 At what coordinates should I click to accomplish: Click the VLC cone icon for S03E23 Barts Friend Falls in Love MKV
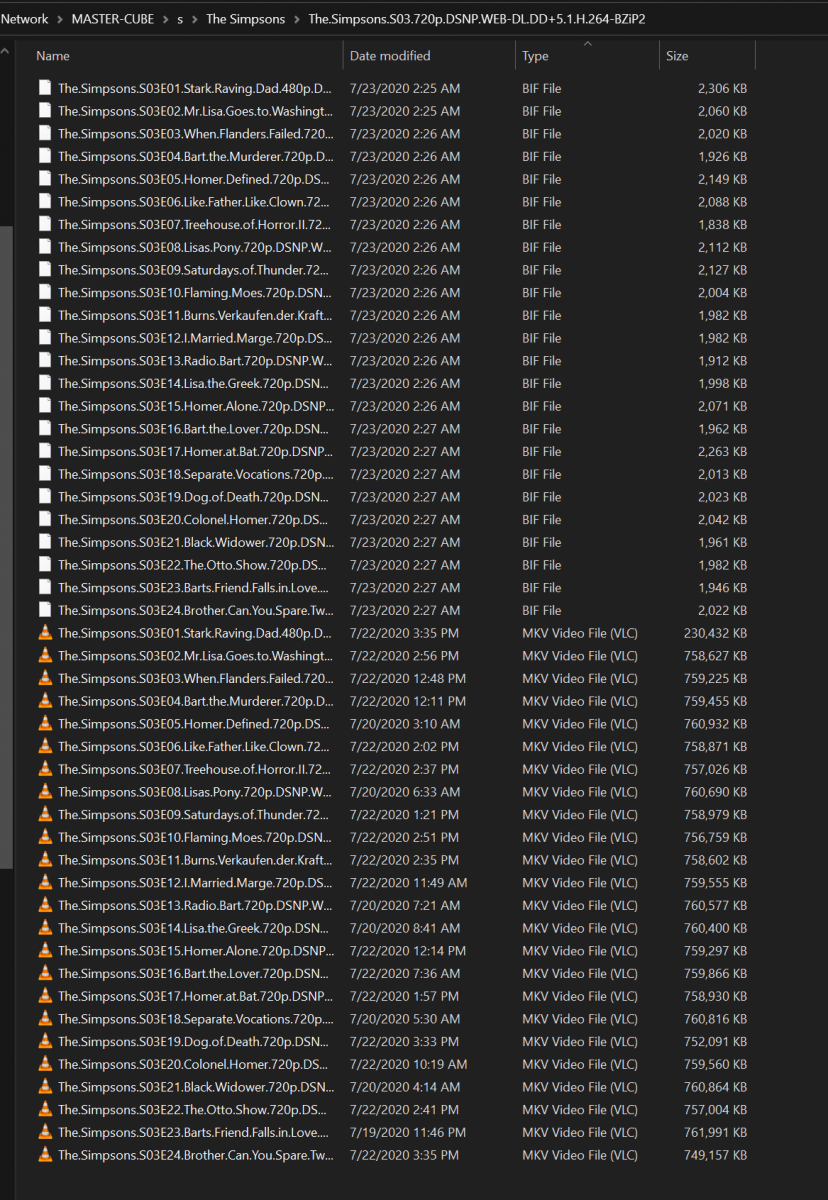pos(45,1131)
